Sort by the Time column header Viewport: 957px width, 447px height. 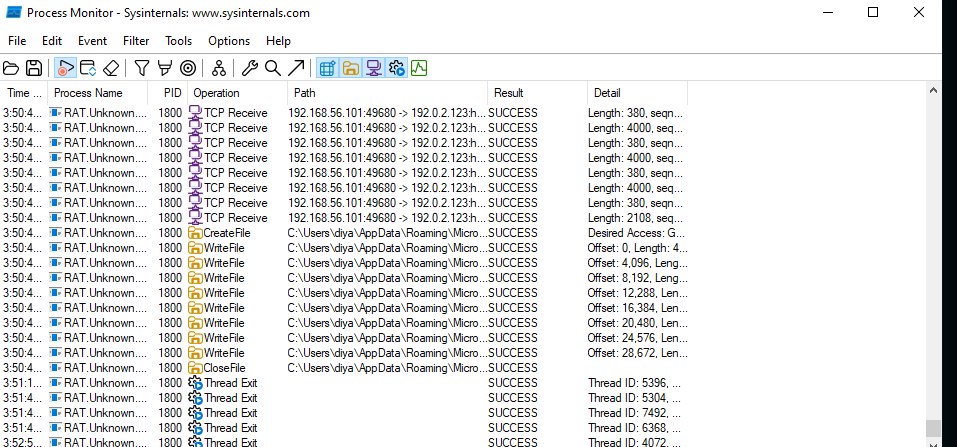[x=24, y=93]
